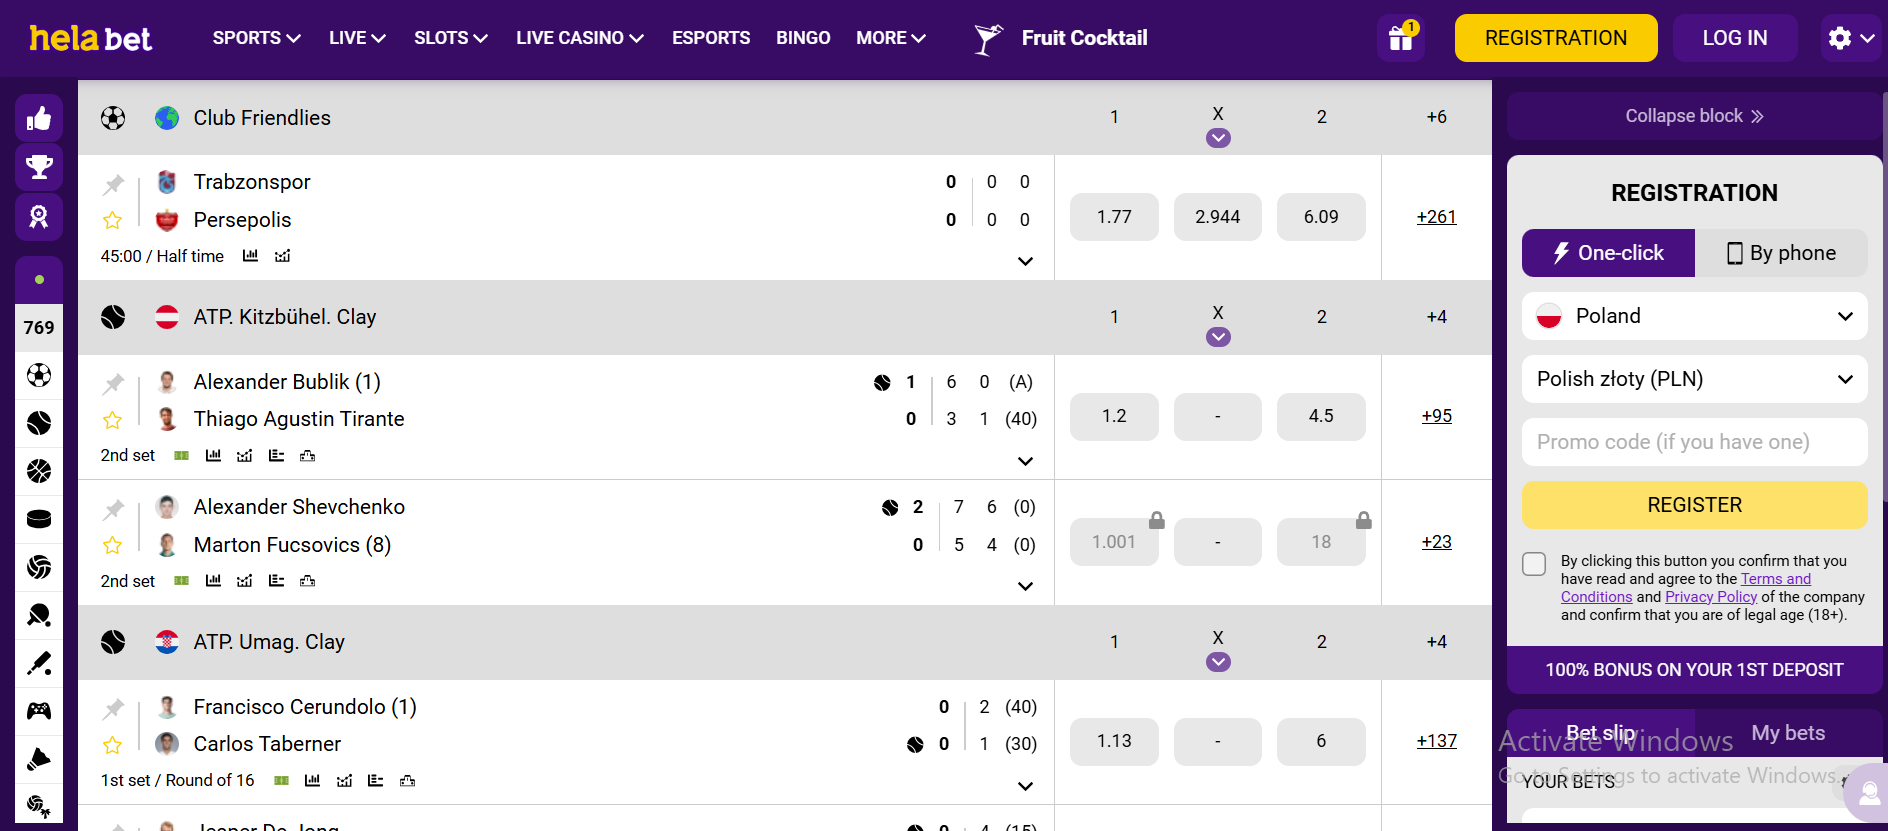
Task: Click the promo code input field
Action: [x=1694, y=442]
